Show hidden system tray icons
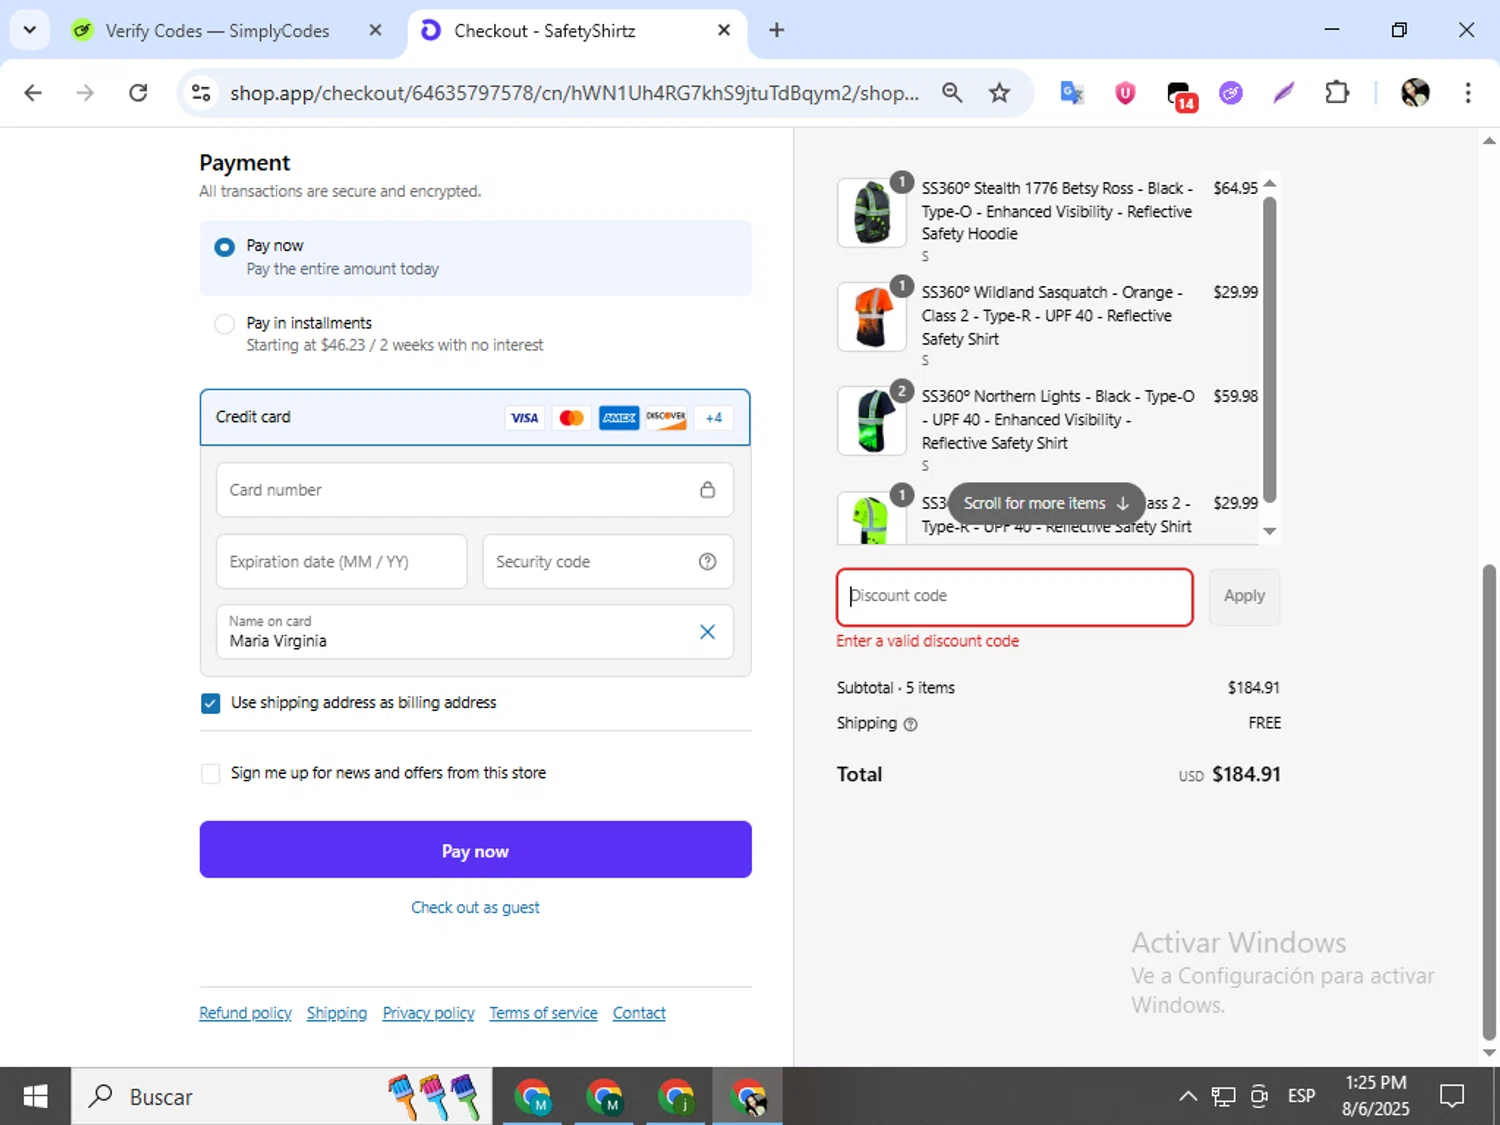 click(1188, 1097)
